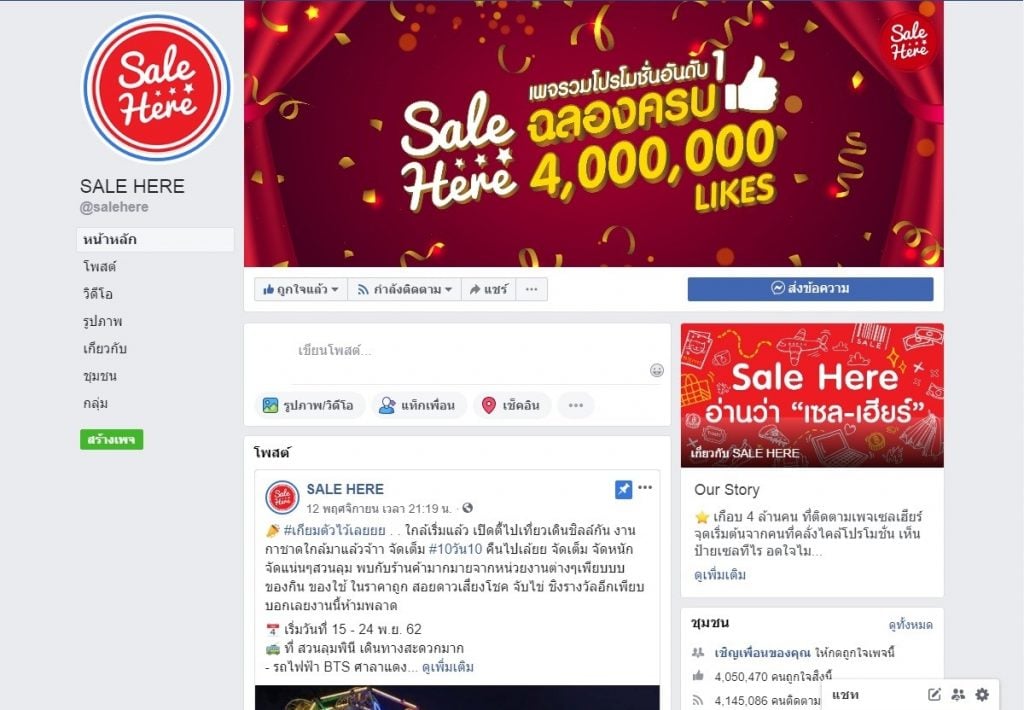The height and width of the screenshot is (710, 1024).
Task: Toggle the ถูกใจแล้ว liked dropdown button
Action: [300, 289]
